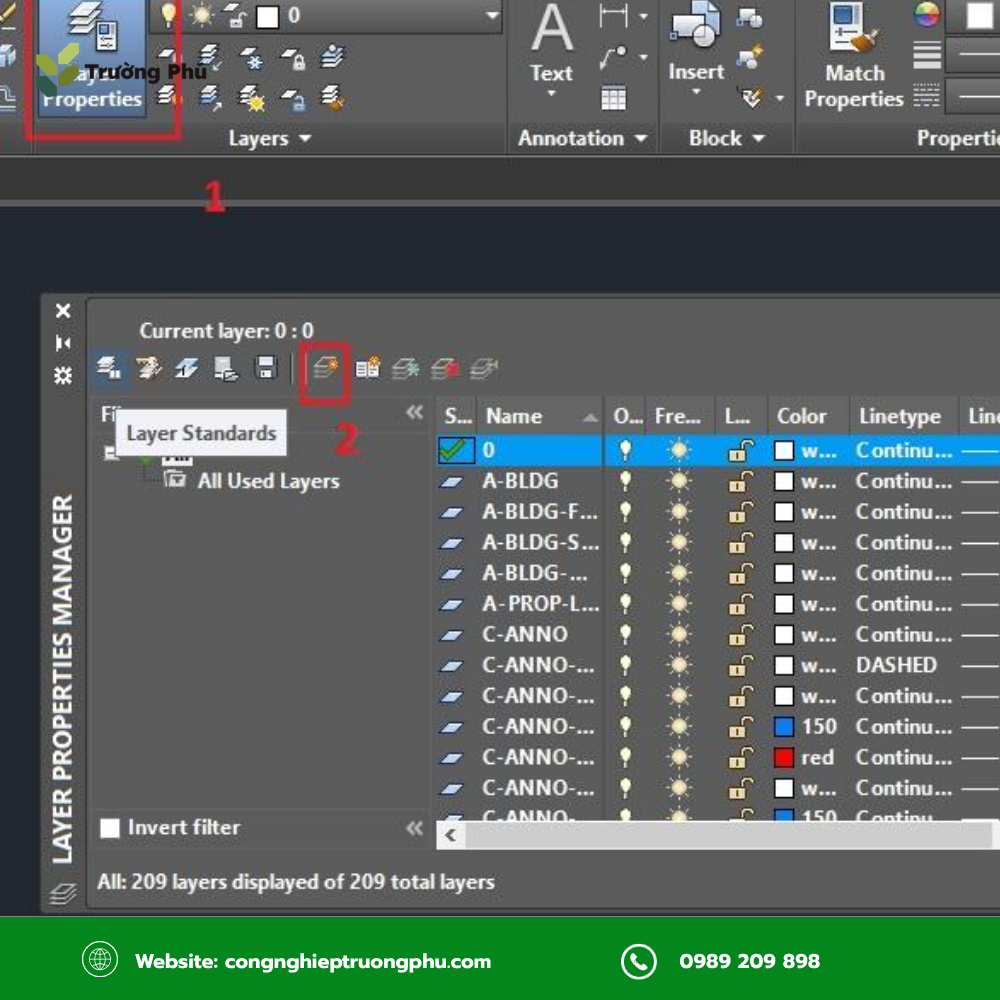Toggle On bulb for C-ANNO layer
This screenshot has height=1000, width=1000.
pyautogui.click(x=626, y=635)
